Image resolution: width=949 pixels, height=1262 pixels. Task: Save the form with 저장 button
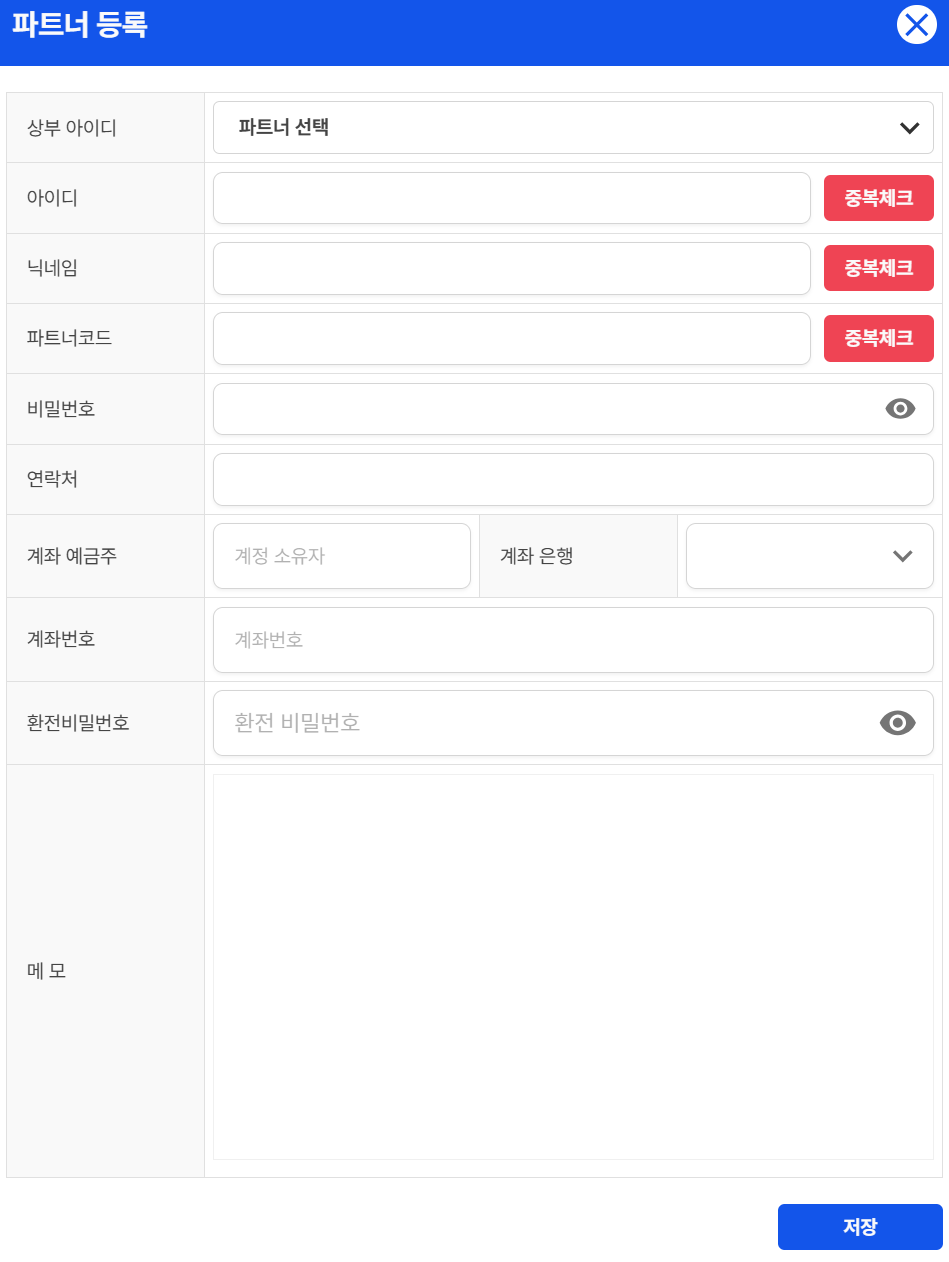point(859,1226)
